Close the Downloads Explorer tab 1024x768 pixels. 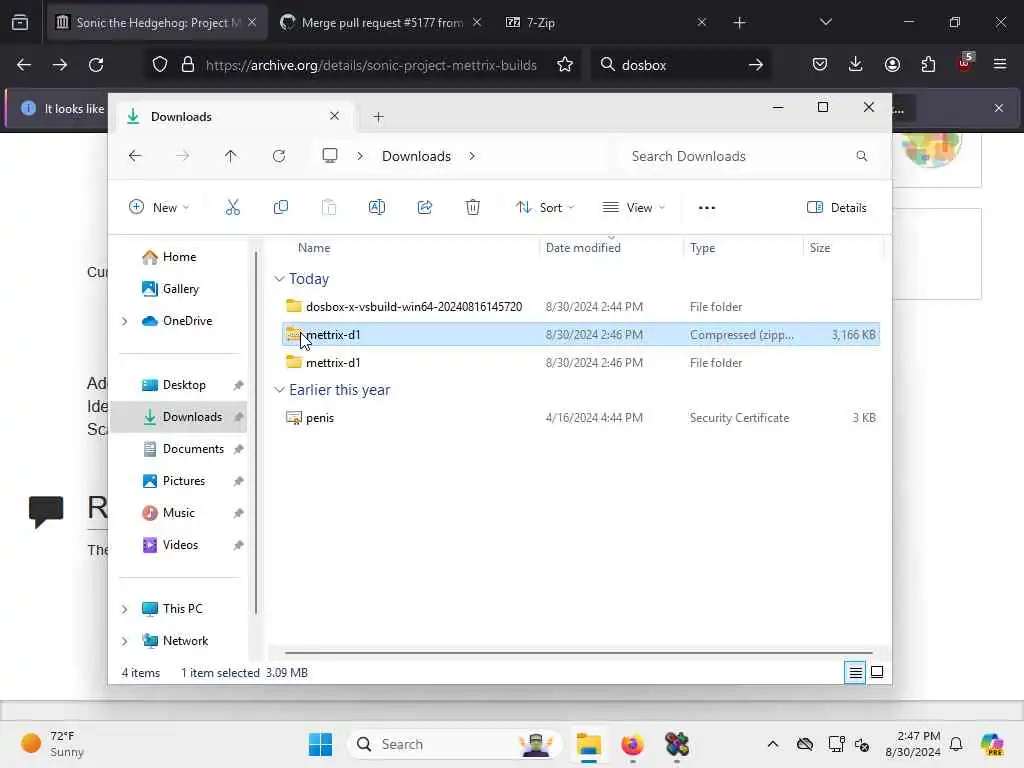point(334,116)
